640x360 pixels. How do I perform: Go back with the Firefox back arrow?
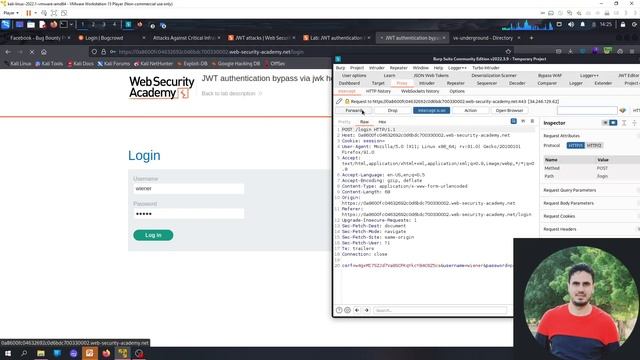[8, 52]
